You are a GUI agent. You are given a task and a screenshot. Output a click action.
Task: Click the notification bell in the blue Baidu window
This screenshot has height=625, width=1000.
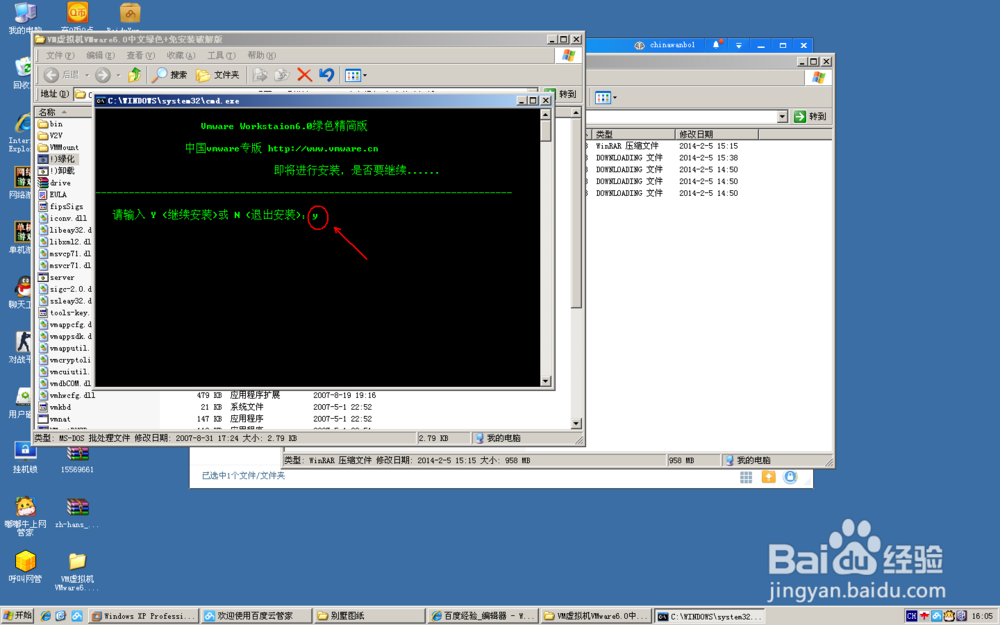[716, 45]
